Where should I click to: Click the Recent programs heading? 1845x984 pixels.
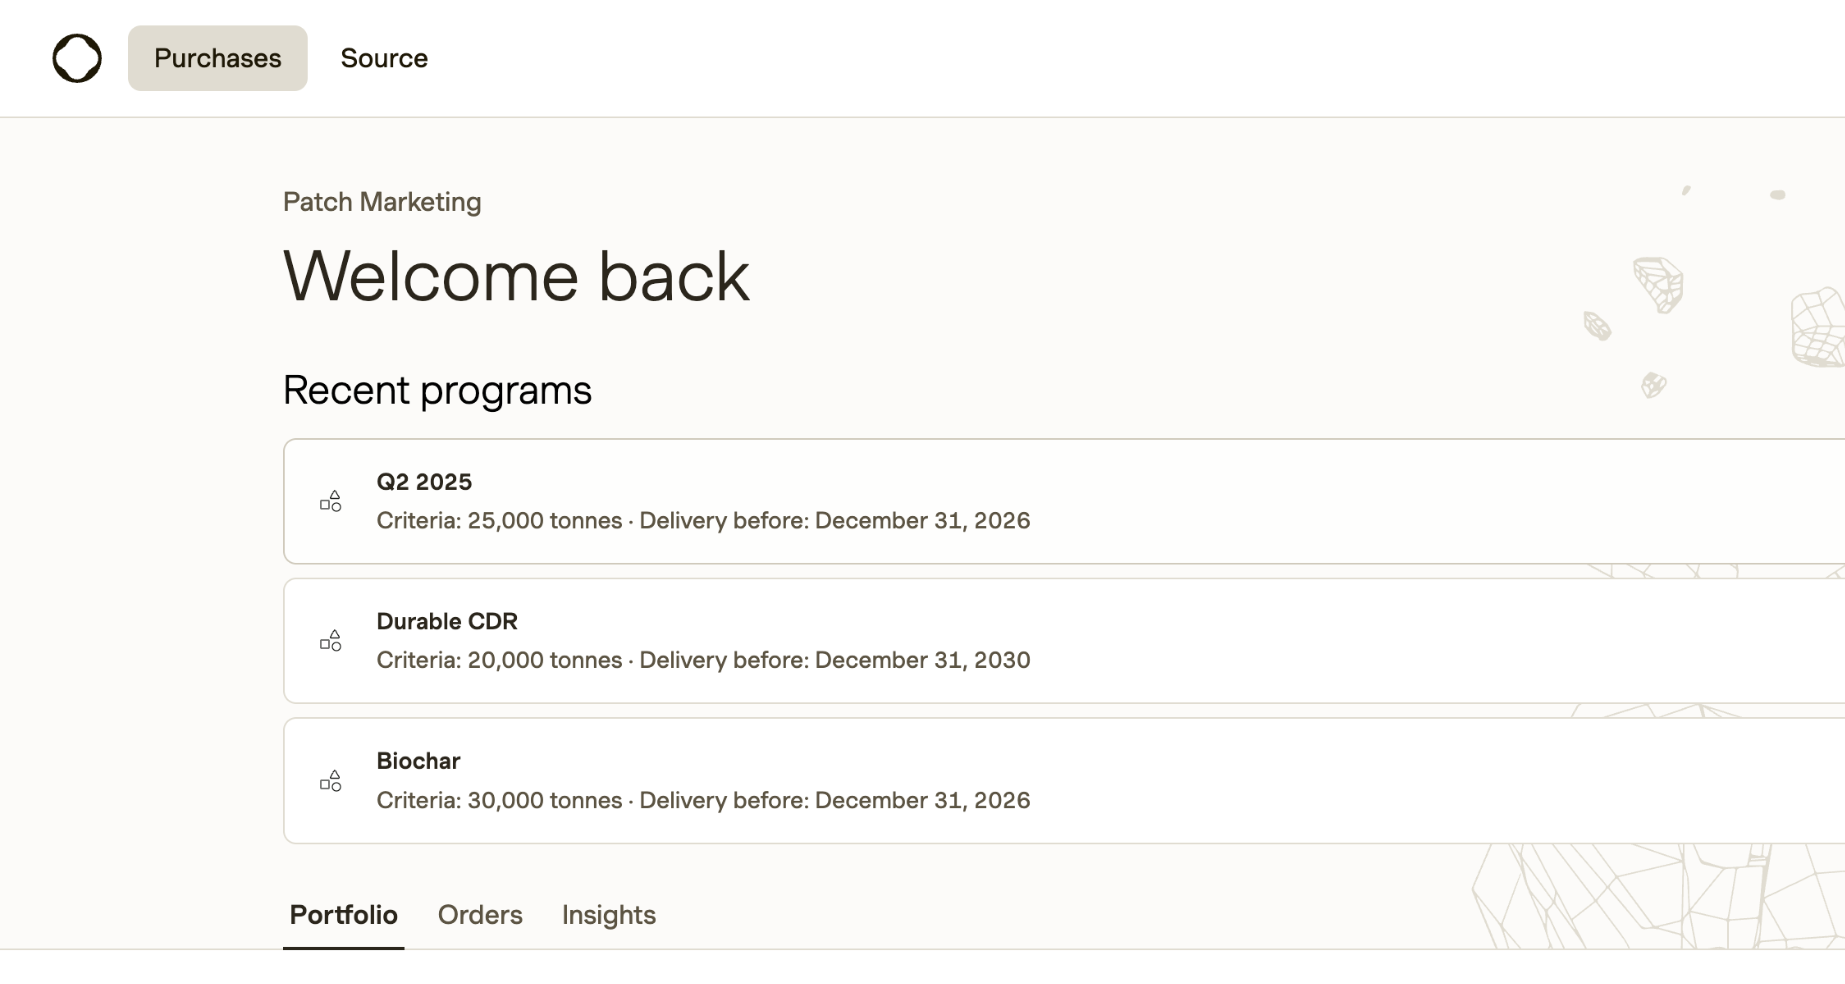(x=437, y=390)
